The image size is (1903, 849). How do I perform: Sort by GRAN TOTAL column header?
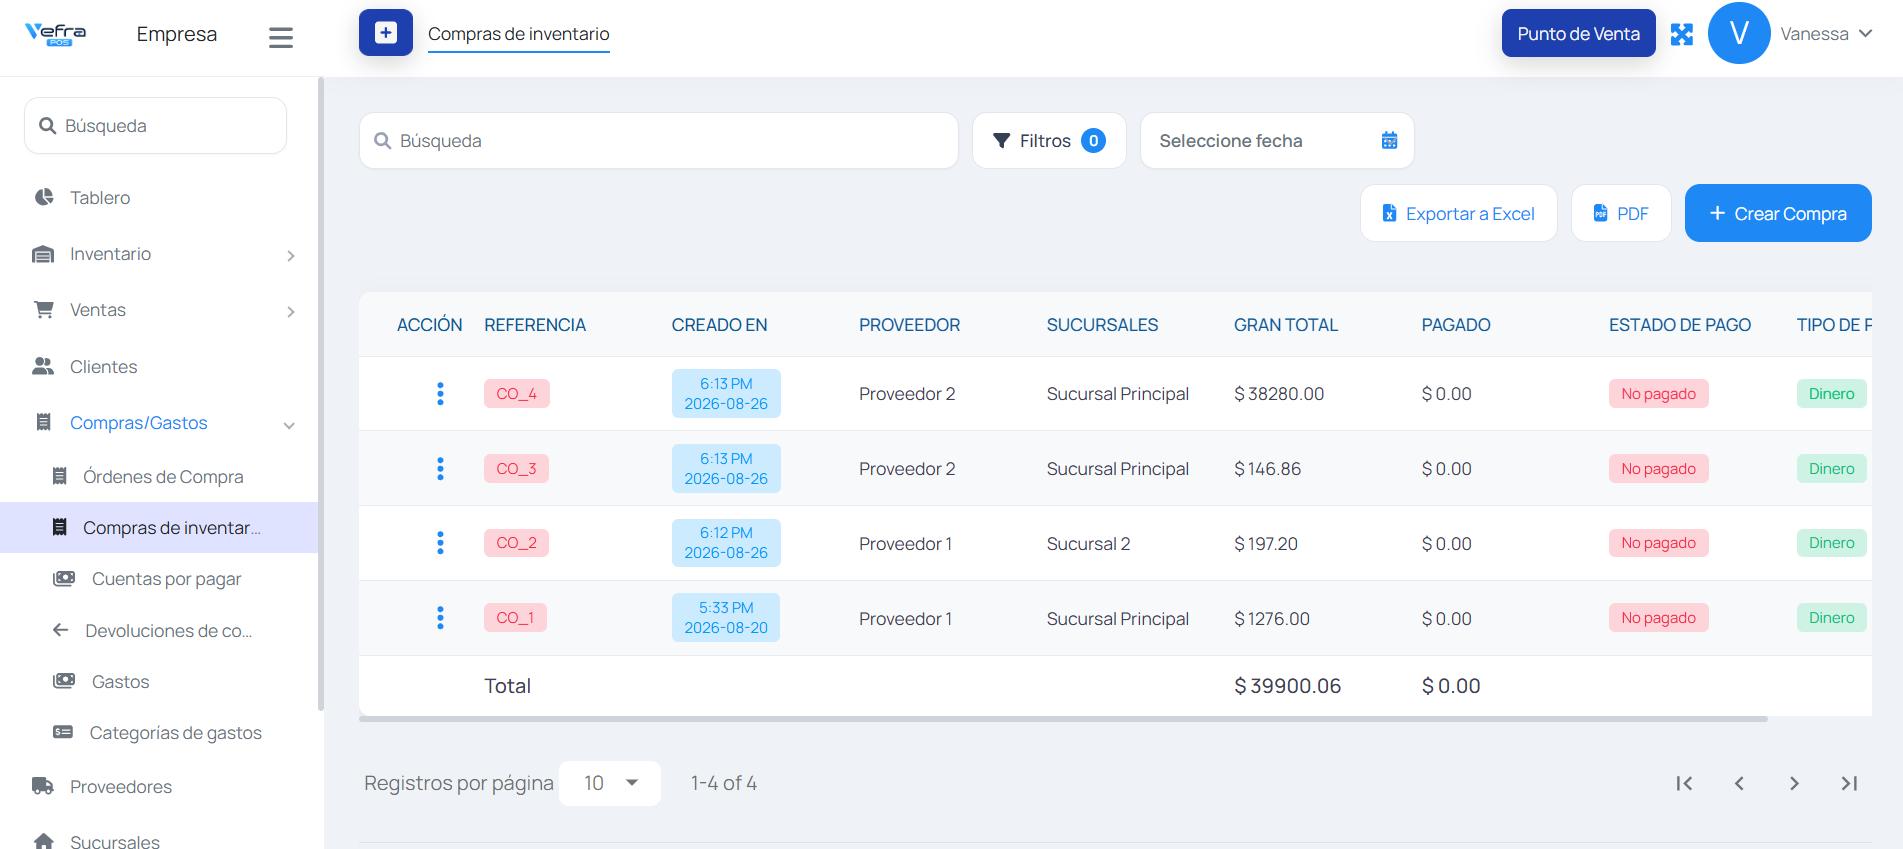[1286, 325]
